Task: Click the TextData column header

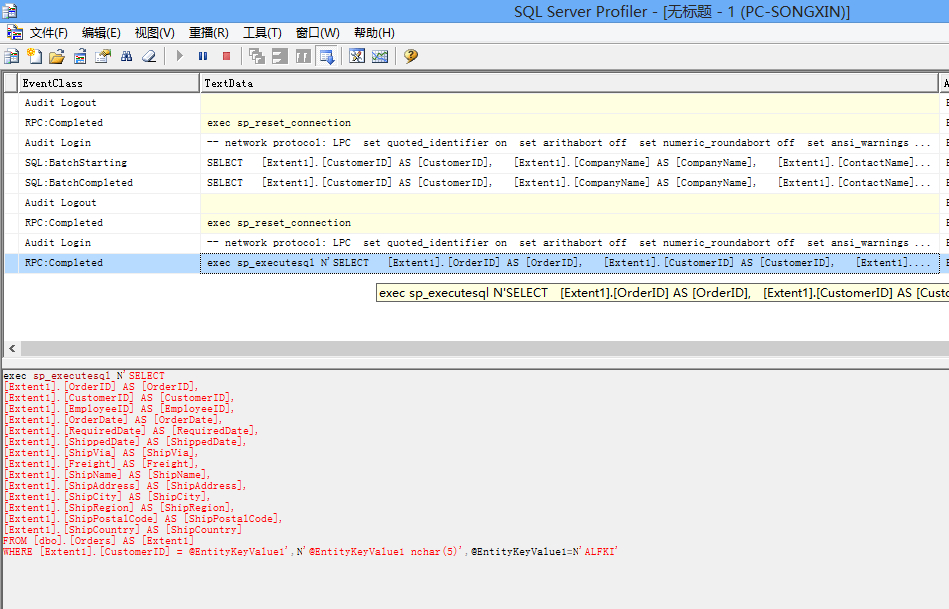Action: (569, 83)
